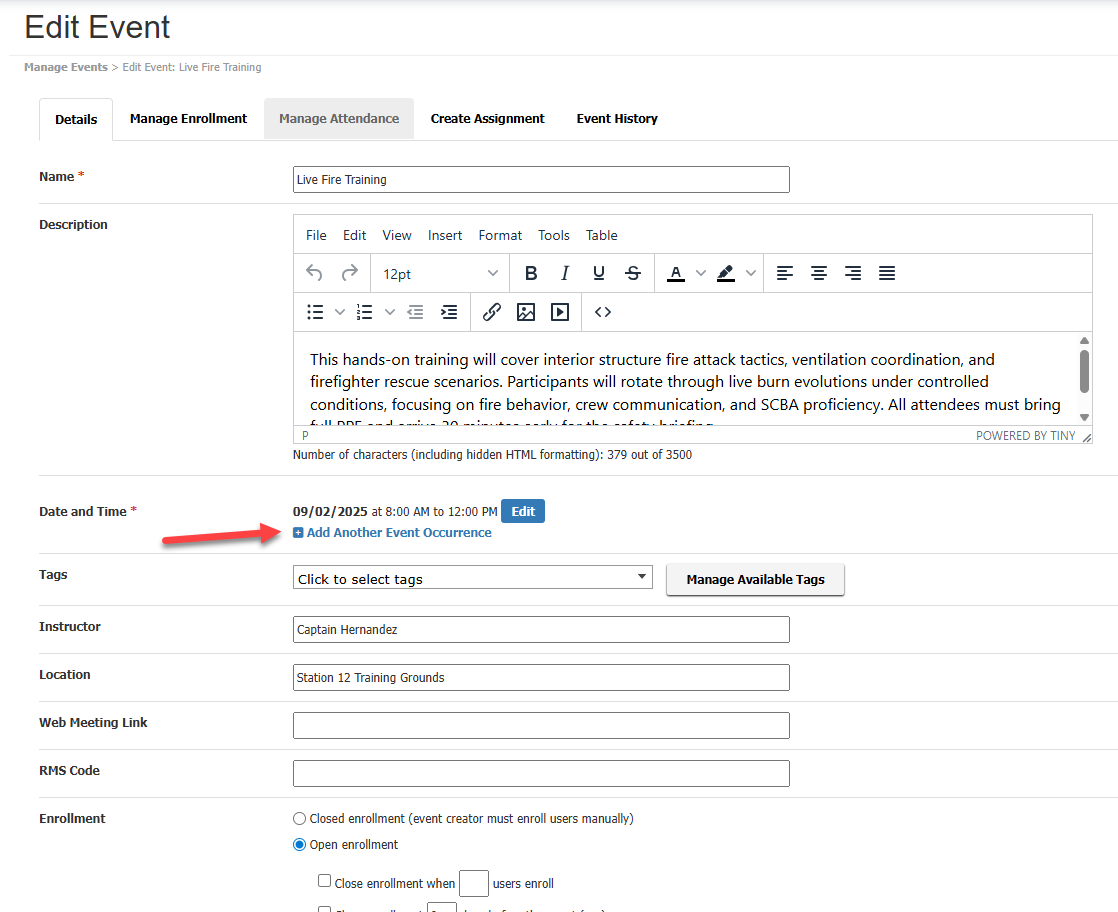Open the File menu in editor

click(316, 235)
